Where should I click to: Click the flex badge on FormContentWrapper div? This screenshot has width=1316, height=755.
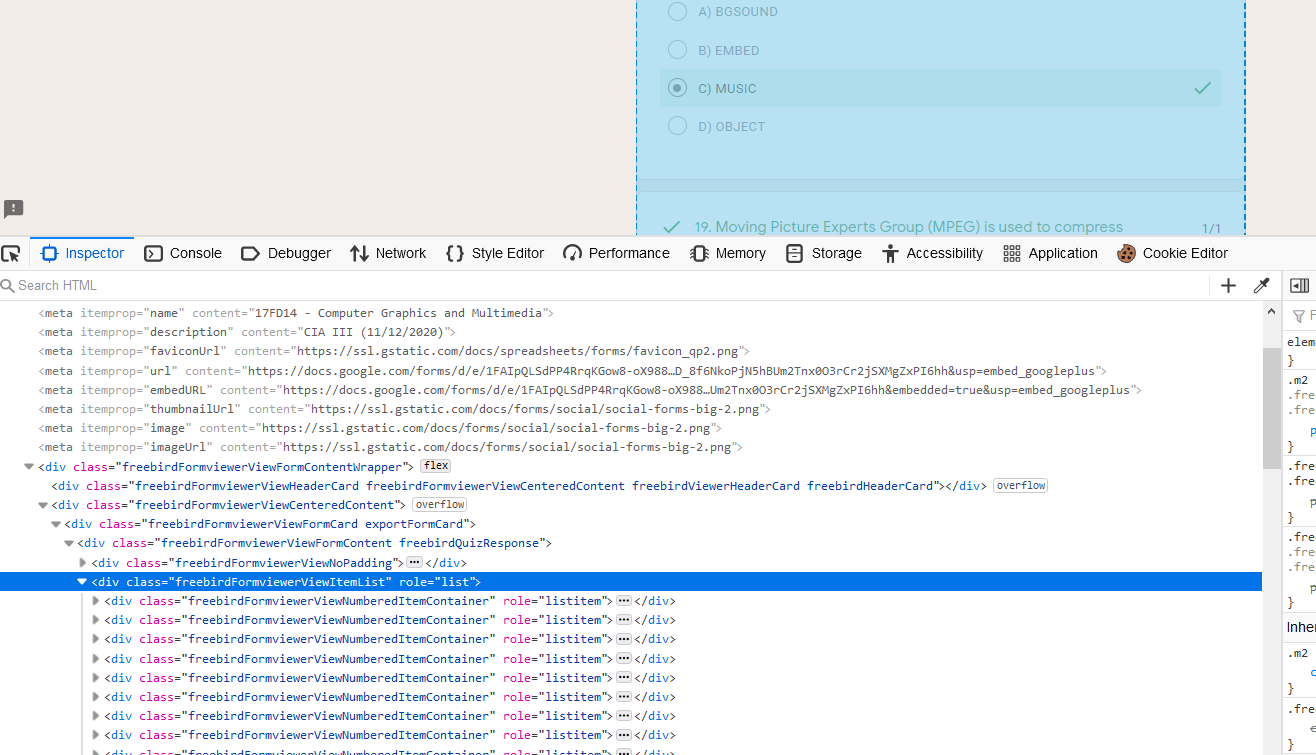click(x=435, y=466)
